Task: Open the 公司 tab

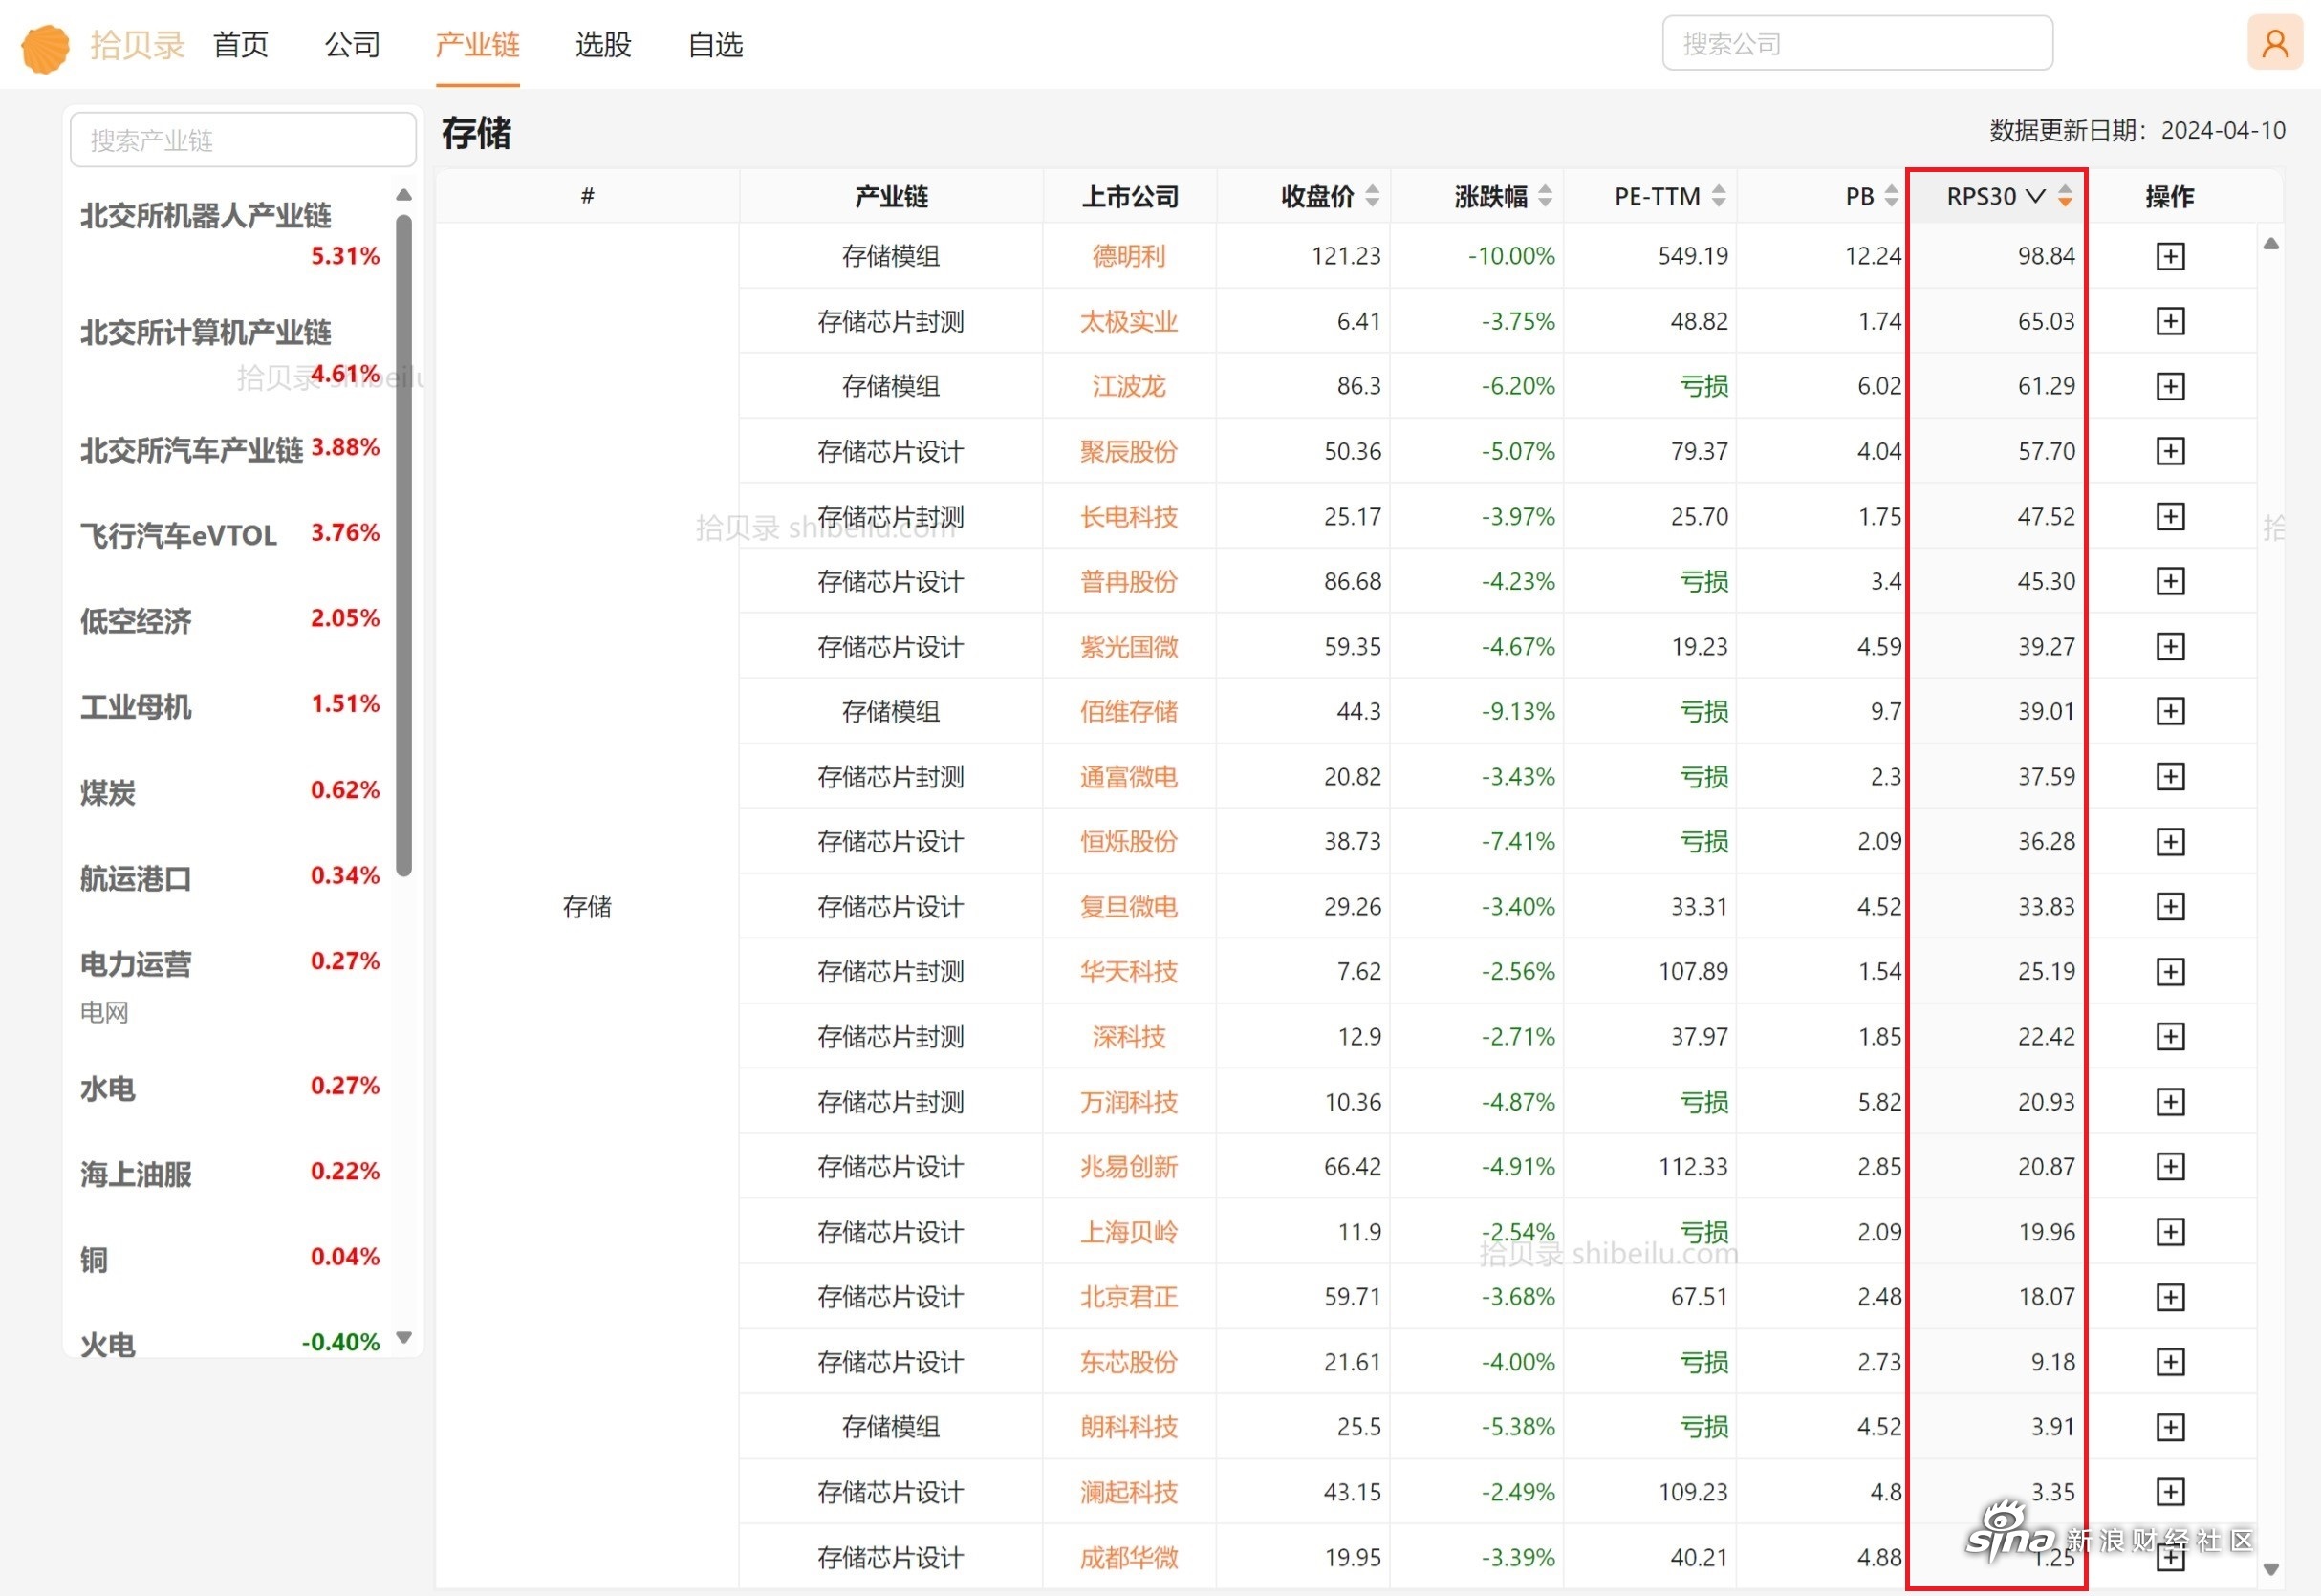Action: (352, 44)
